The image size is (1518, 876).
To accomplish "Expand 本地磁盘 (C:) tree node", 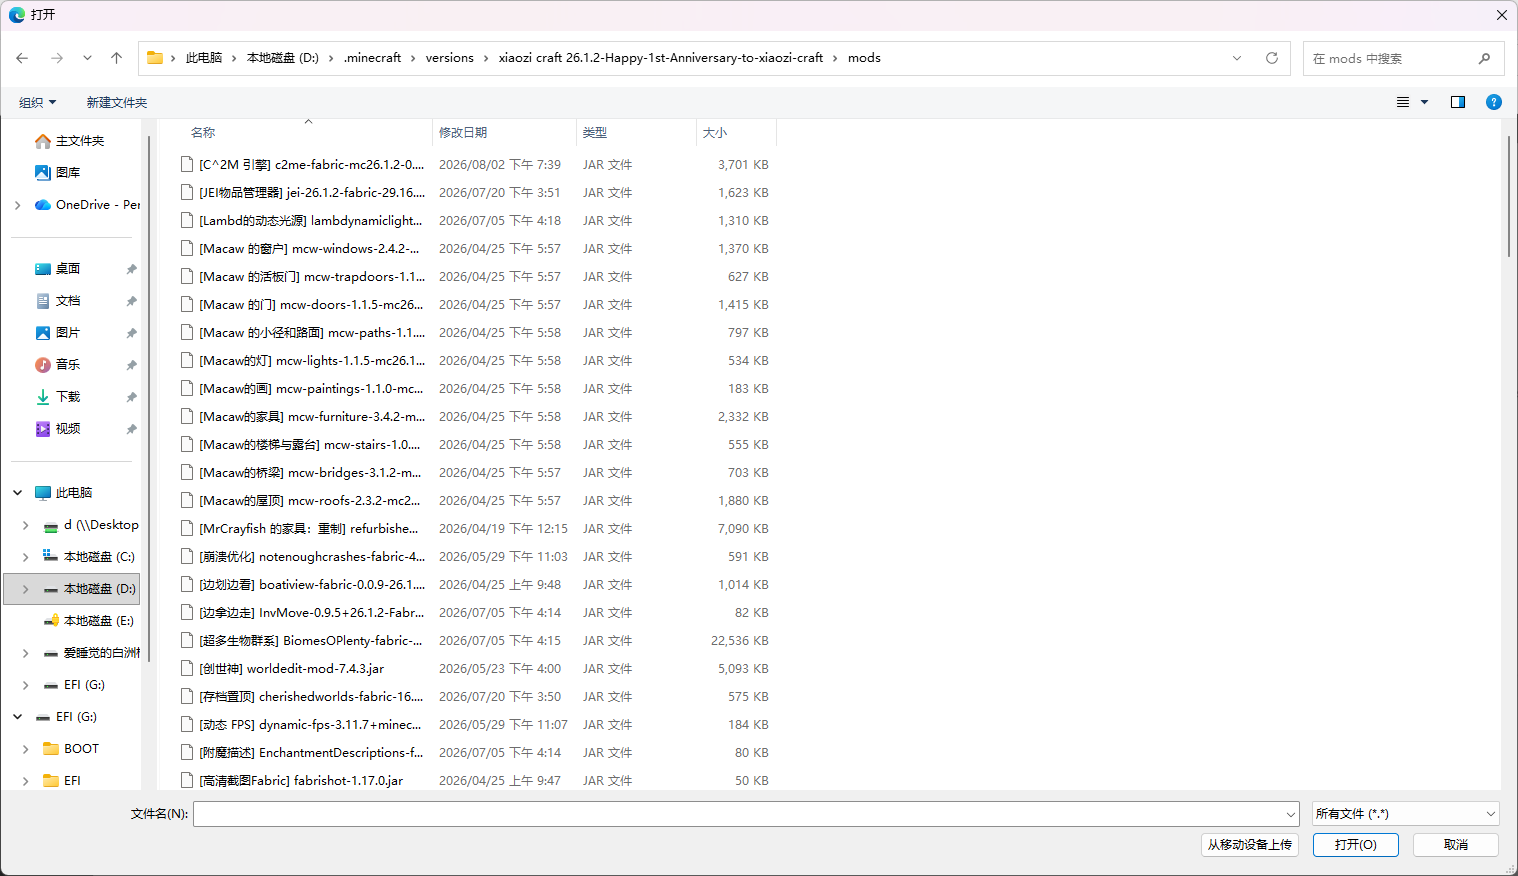I will (x=25, y=557).
